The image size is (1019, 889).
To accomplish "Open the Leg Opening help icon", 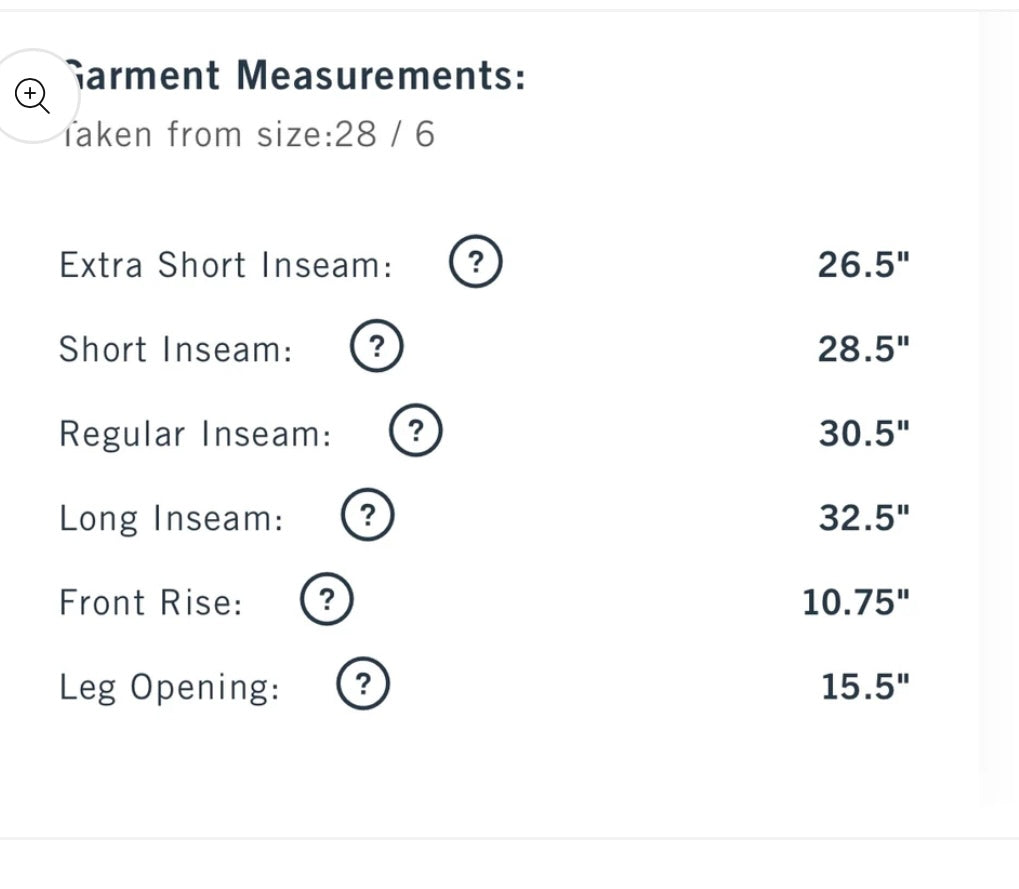I will (x=363, y=685).
